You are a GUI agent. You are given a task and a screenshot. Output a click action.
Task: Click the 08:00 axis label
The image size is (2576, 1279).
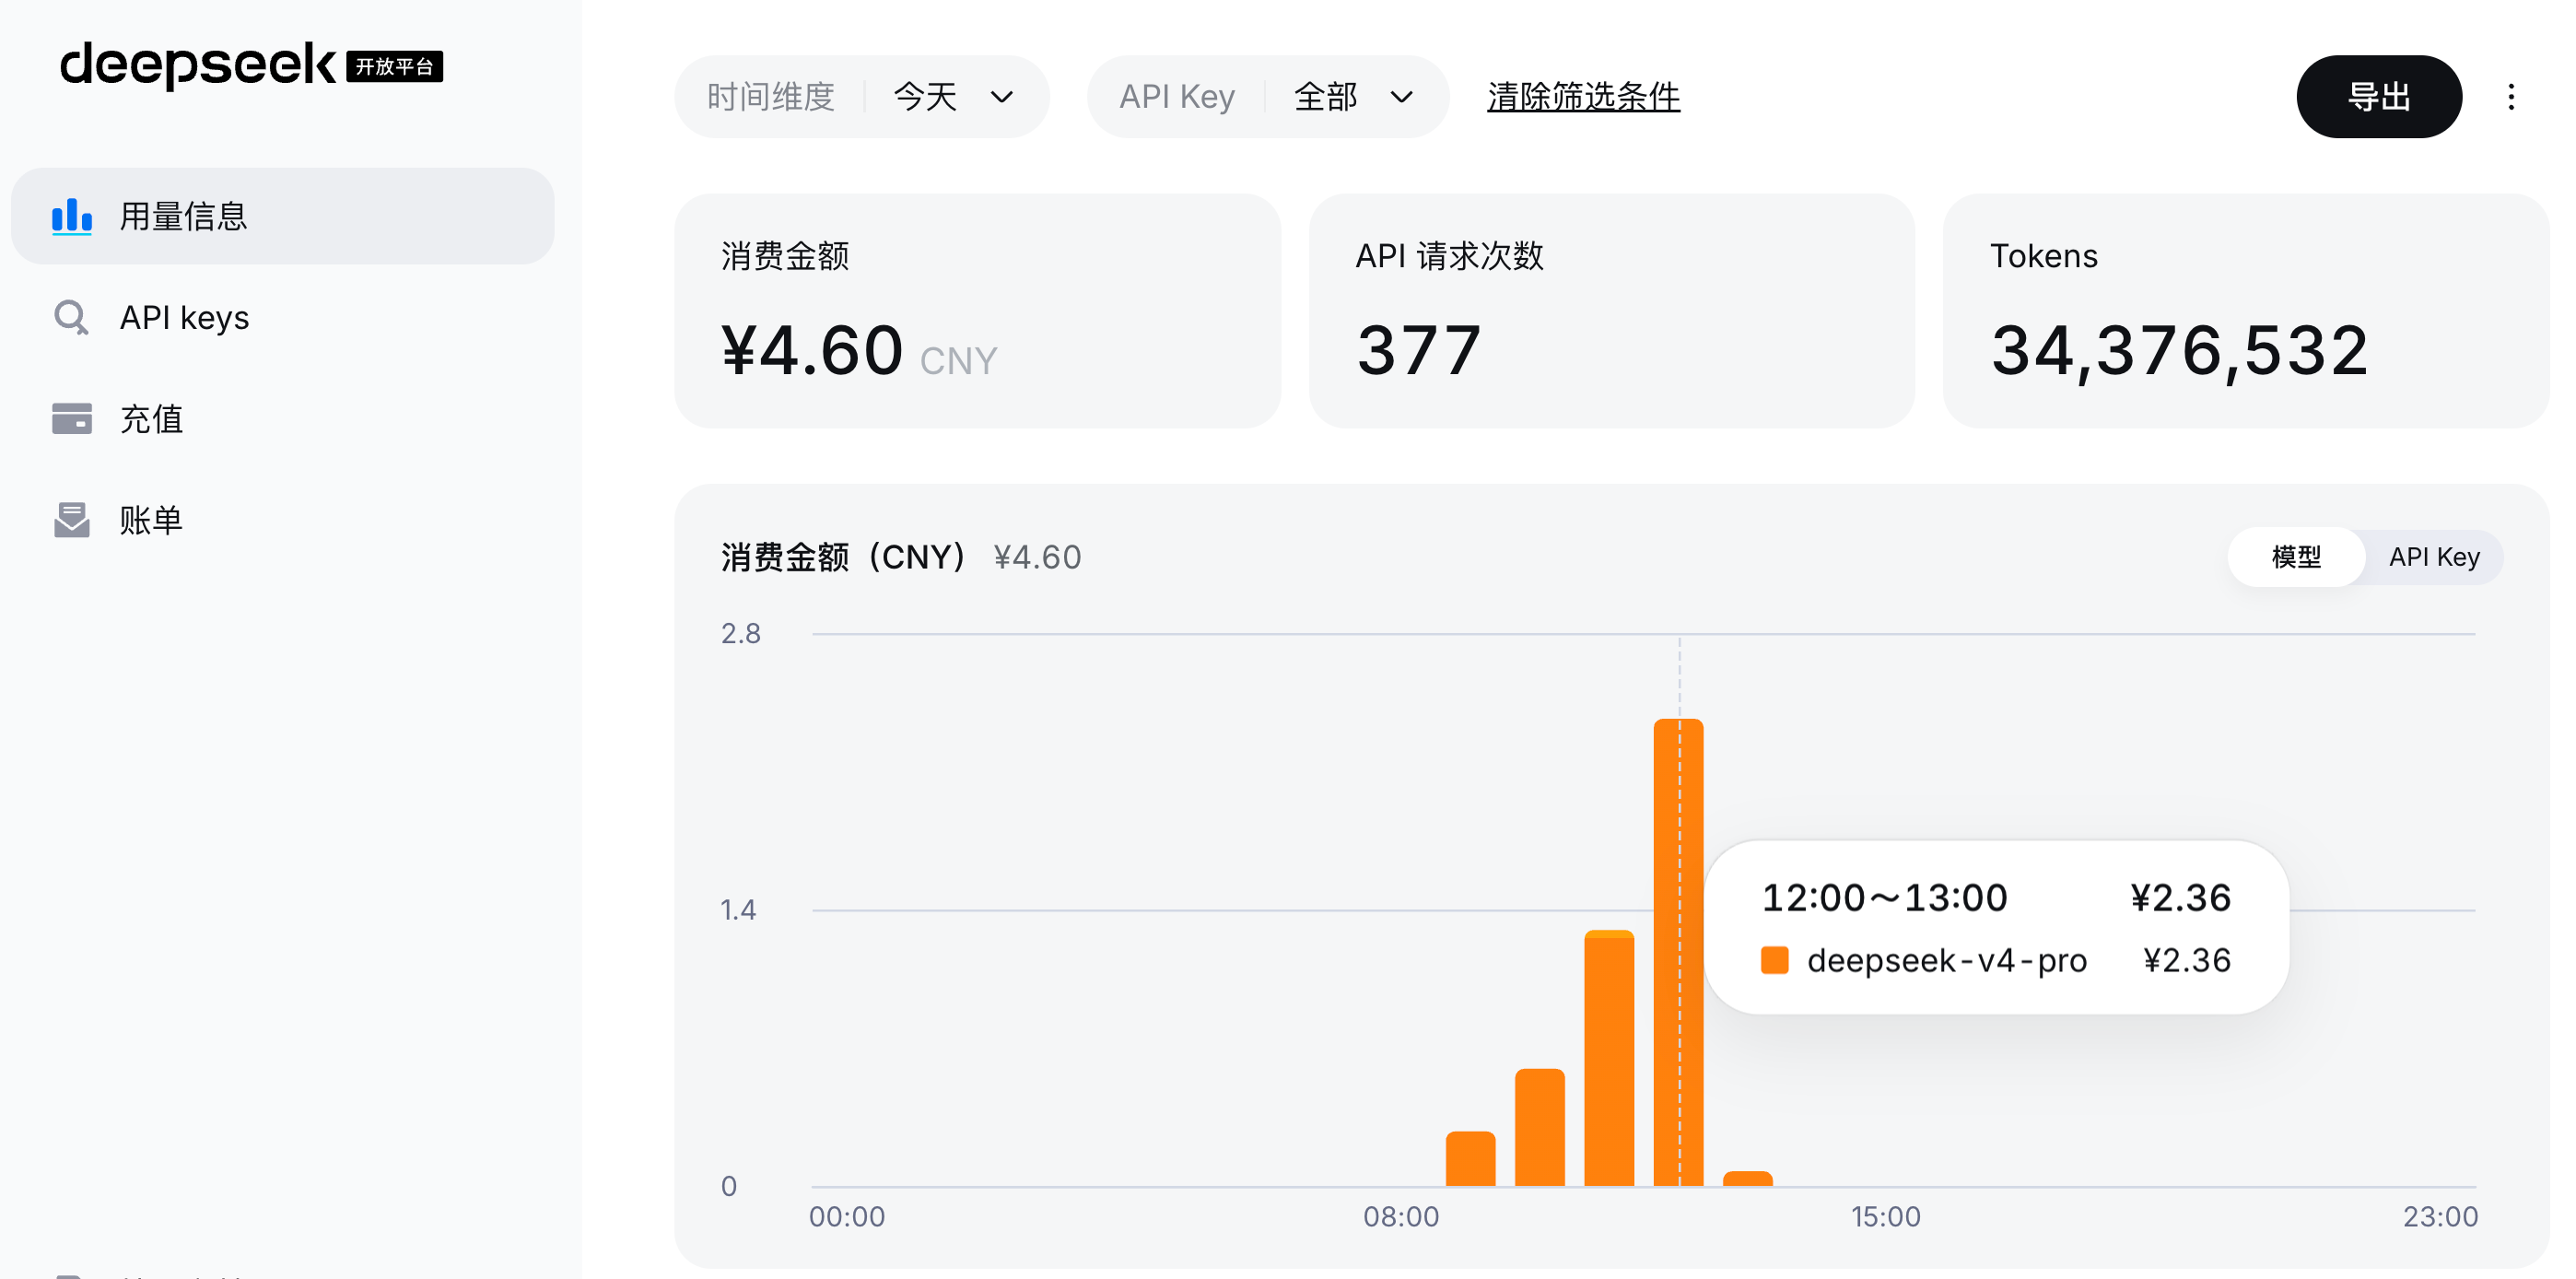click(x=1400, y=1216)
